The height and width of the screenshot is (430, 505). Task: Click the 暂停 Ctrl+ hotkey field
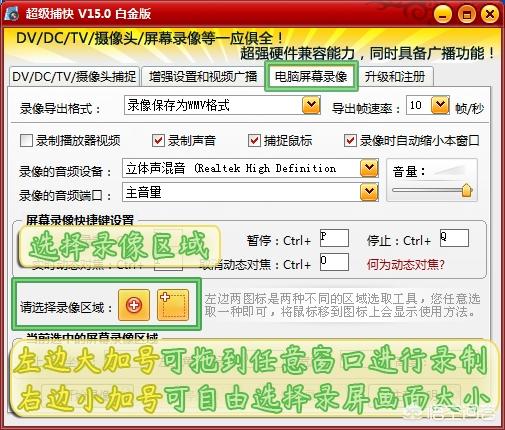pos(334,238)
